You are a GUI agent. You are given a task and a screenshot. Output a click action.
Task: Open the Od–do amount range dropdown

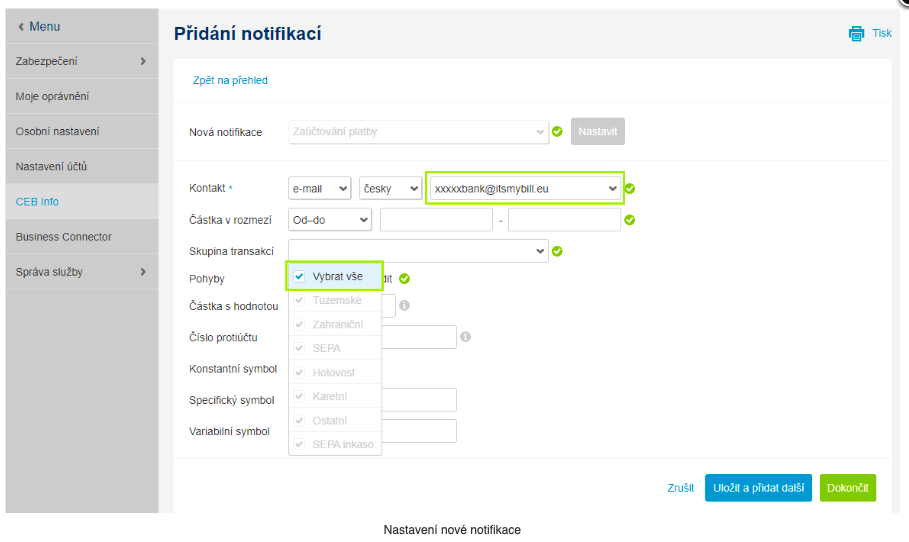[329, 220]
